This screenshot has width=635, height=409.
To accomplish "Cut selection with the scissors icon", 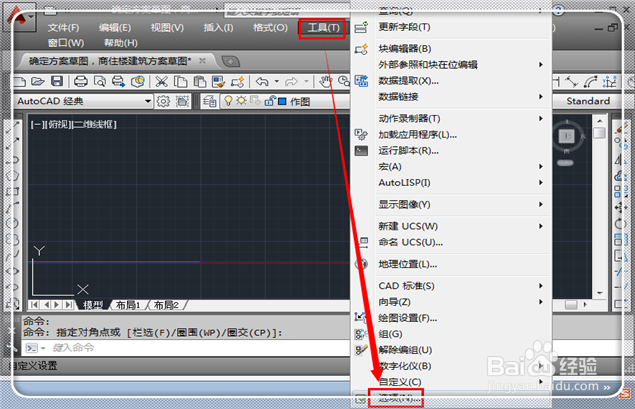I will (x=161, y=81).
